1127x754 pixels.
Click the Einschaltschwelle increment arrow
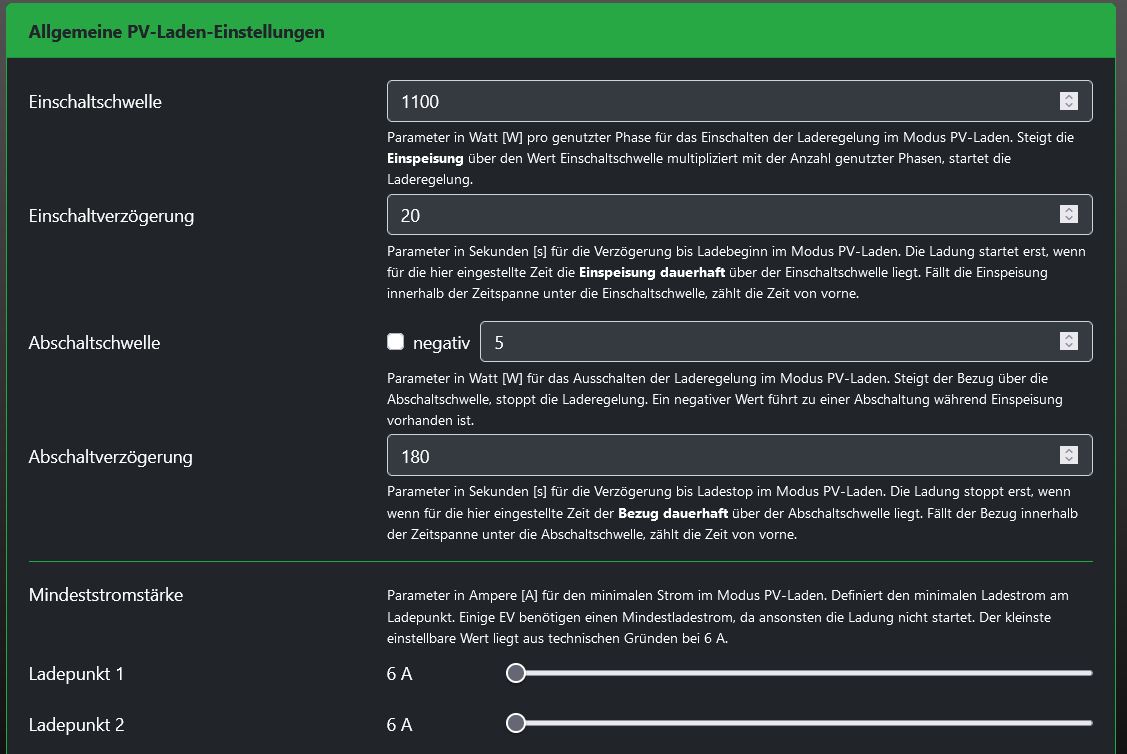click(1069, 97)
